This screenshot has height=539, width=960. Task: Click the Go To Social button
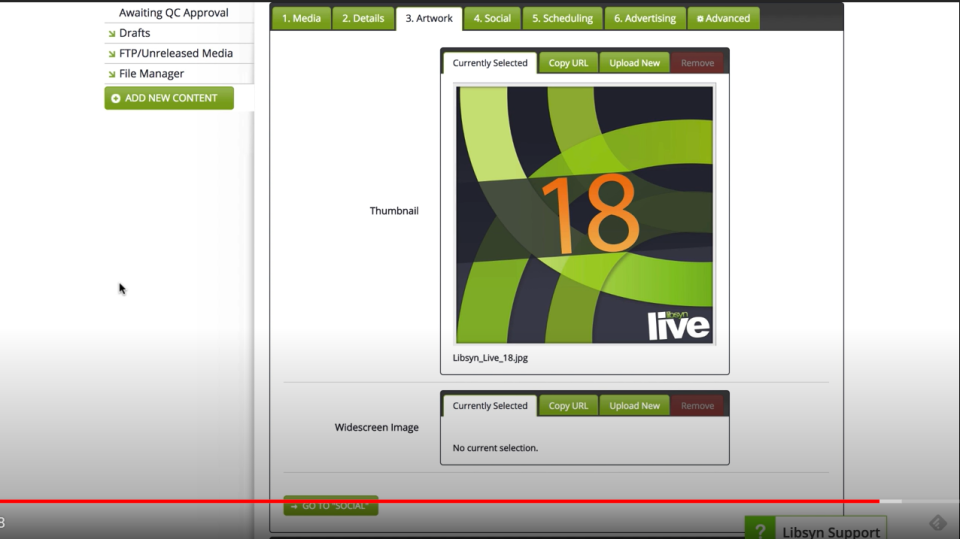click(x=331, y=506)
